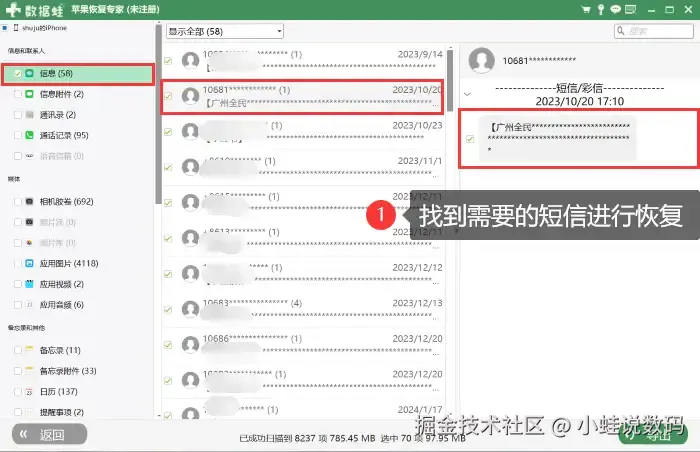Click the avatar of the 2023/9/14 message

pyautogui.click(x=191, y=60)
